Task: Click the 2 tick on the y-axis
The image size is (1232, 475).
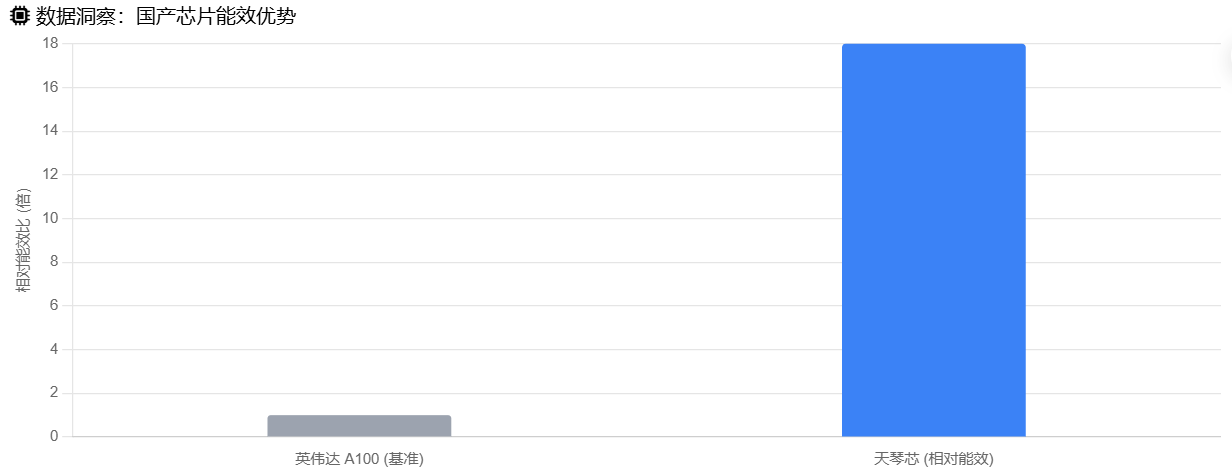Action: coord(55,393)
